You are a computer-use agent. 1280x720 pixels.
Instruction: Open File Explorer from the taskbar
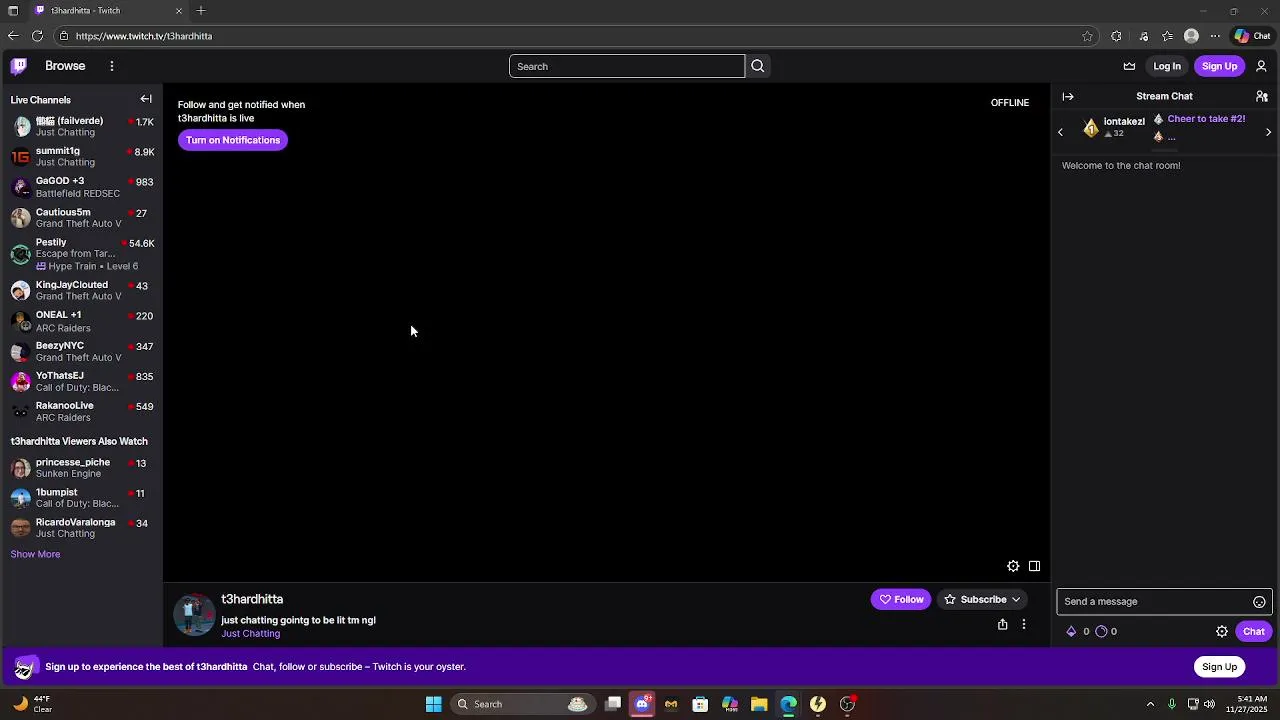(x=759, y=704)
